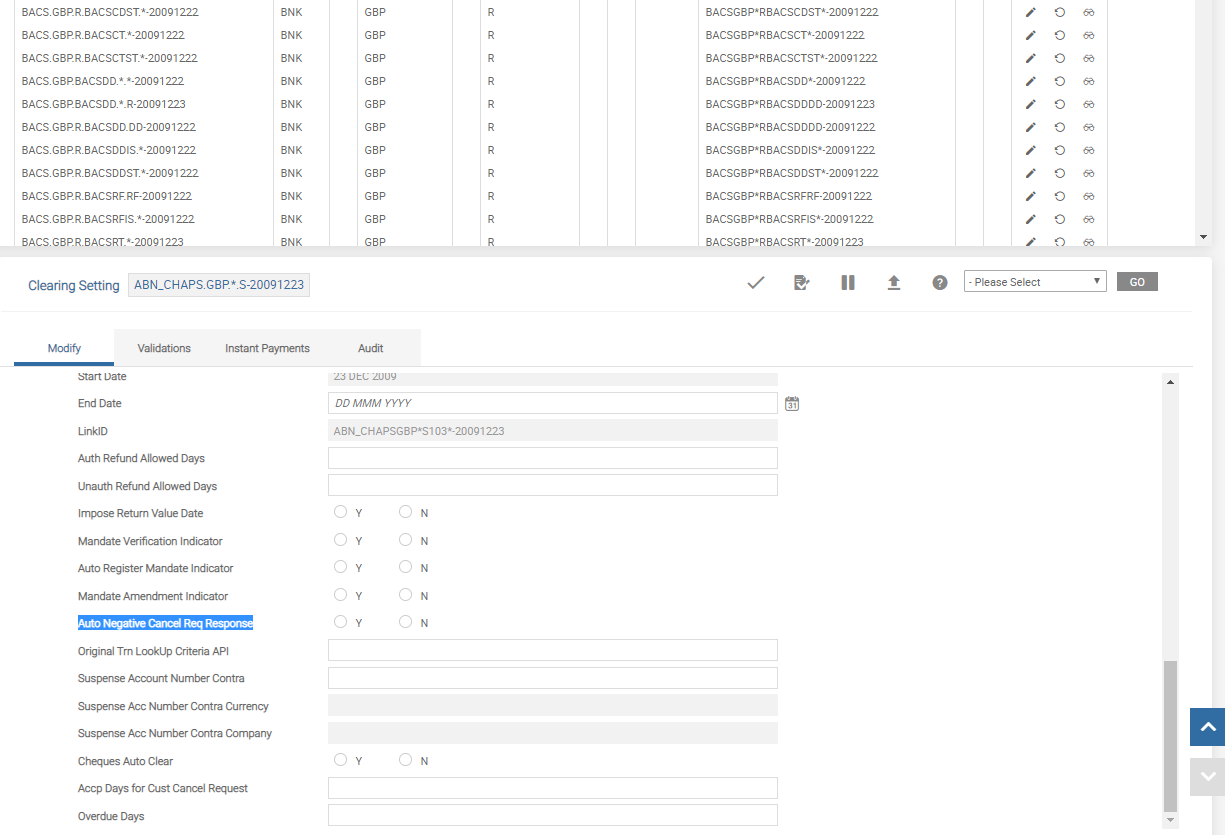Click the validate document icon in toolbar

click(x=801, y=283)
